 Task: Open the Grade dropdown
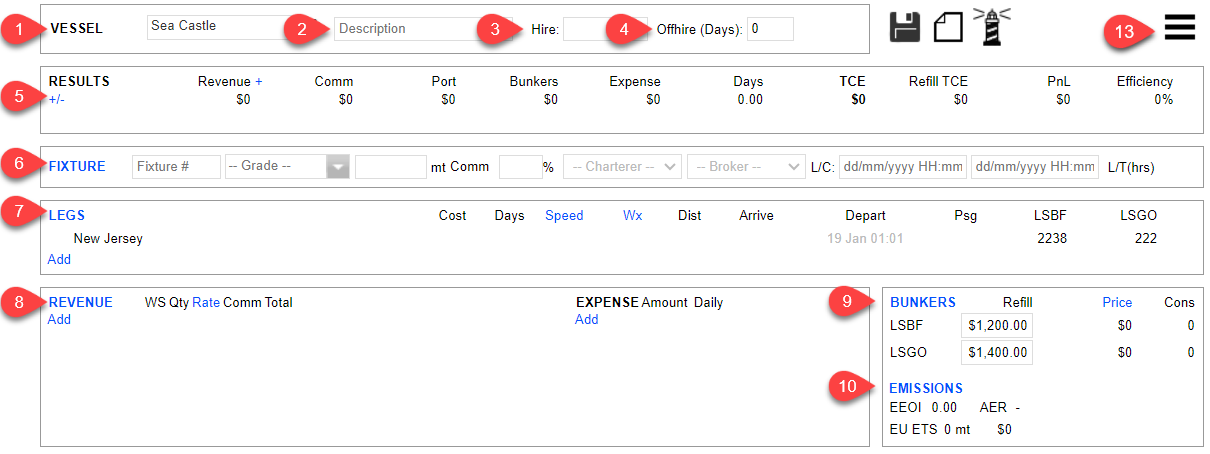(x=287, y=166)
